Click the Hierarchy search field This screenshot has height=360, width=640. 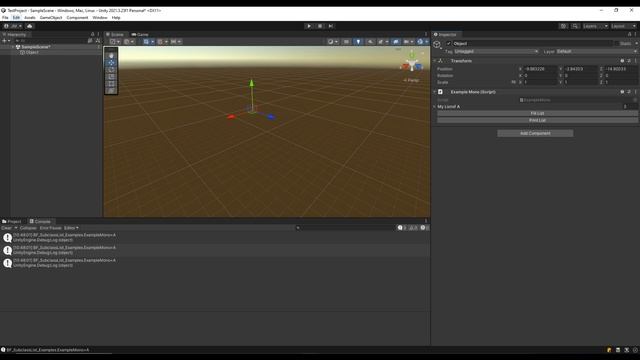[51, 41]
